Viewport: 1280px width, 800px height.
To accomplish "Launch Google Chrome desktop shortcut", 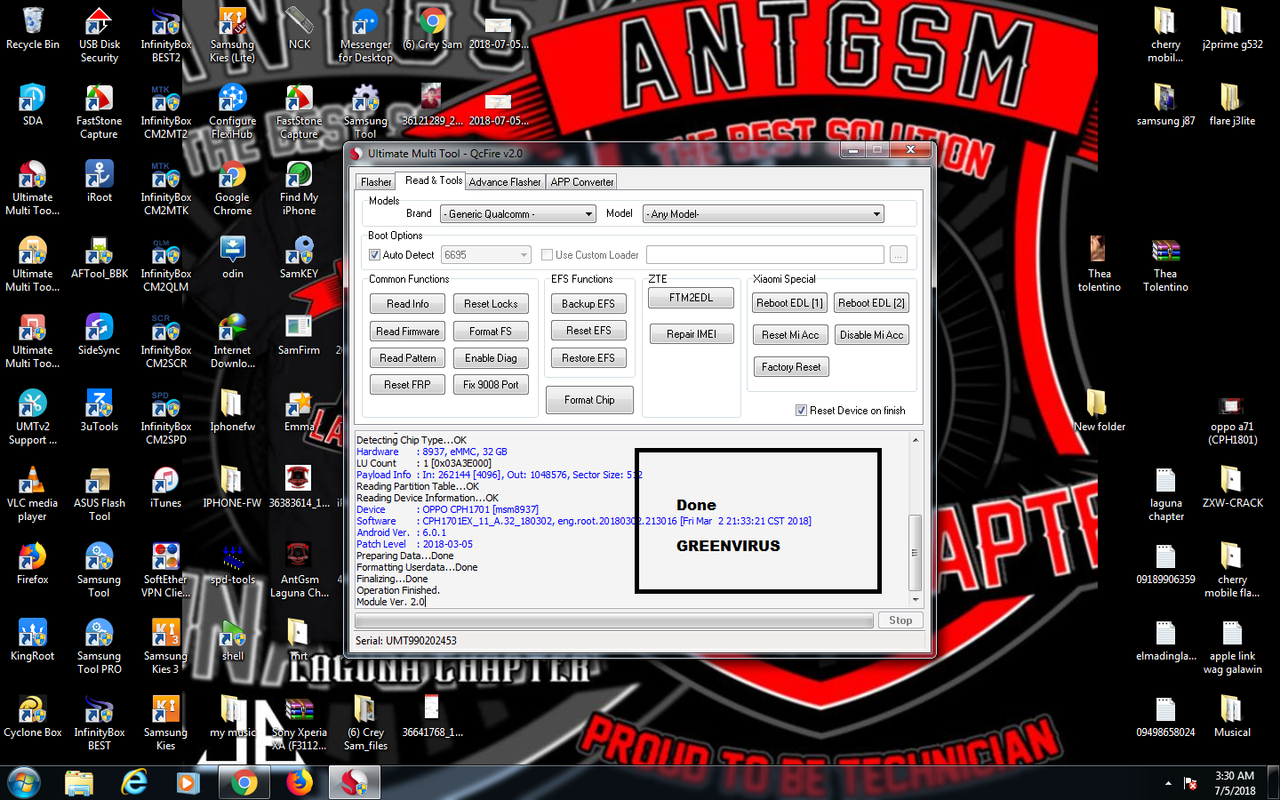I will [x=232, y=188].
